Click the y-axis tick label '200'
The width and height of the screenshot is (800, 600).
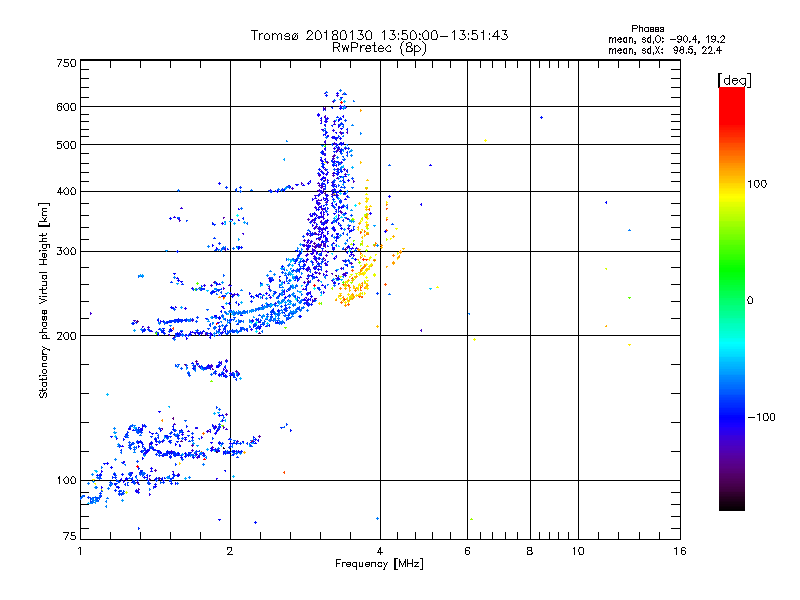point(66,336)
